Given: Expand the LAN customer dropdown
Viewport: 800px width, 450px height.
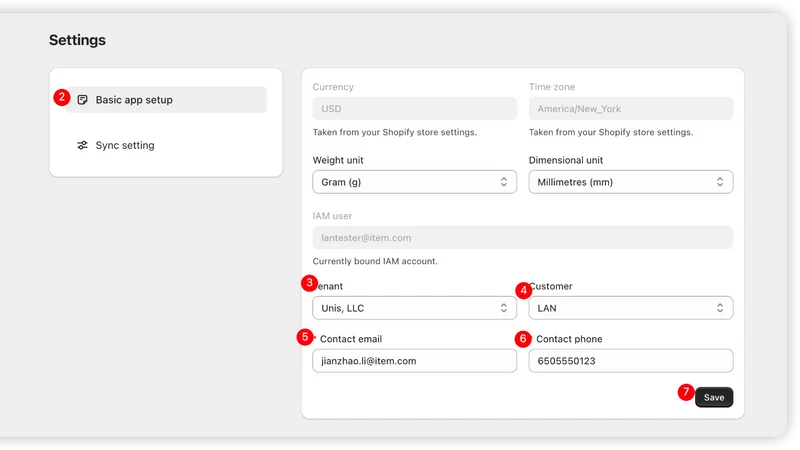Looking at the screenshot, I should coord(631,308).
